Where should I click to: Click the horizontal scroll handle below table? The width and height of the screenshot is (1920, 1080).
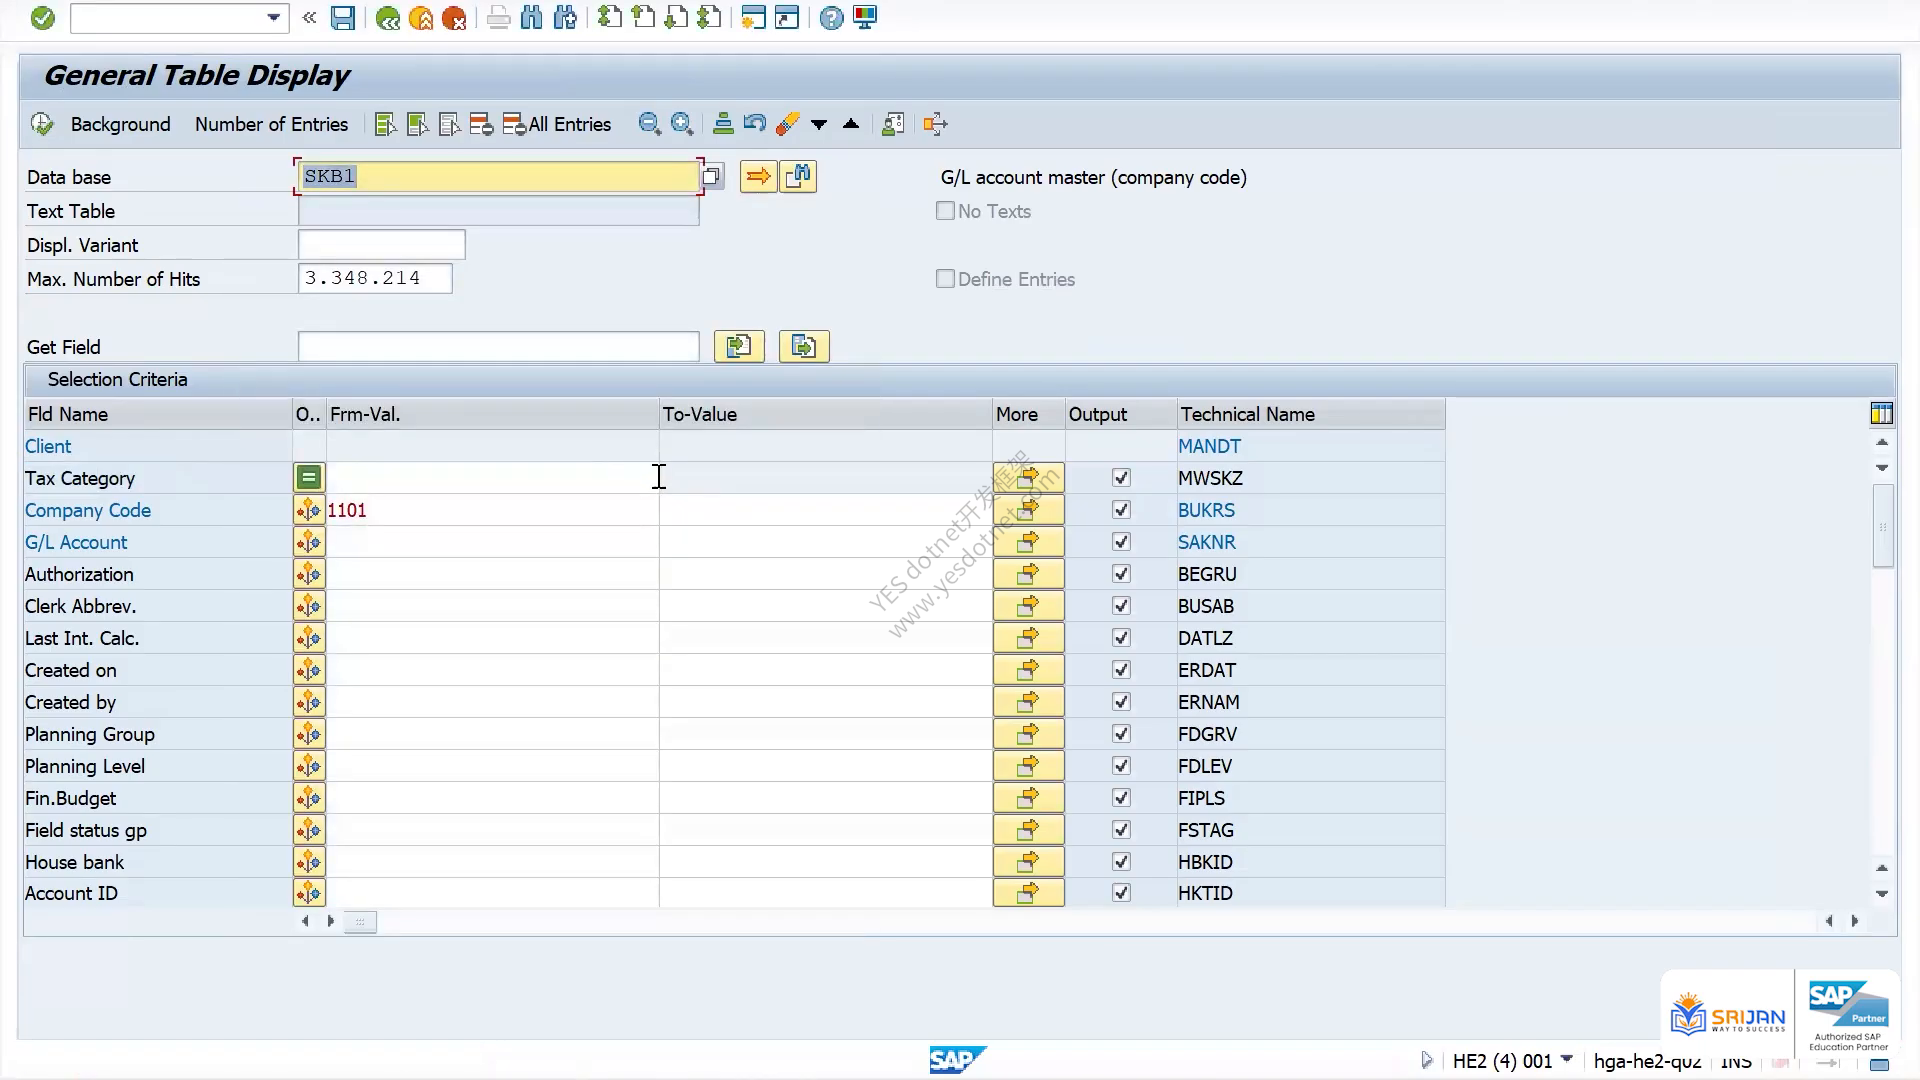(x=360, y=922)
